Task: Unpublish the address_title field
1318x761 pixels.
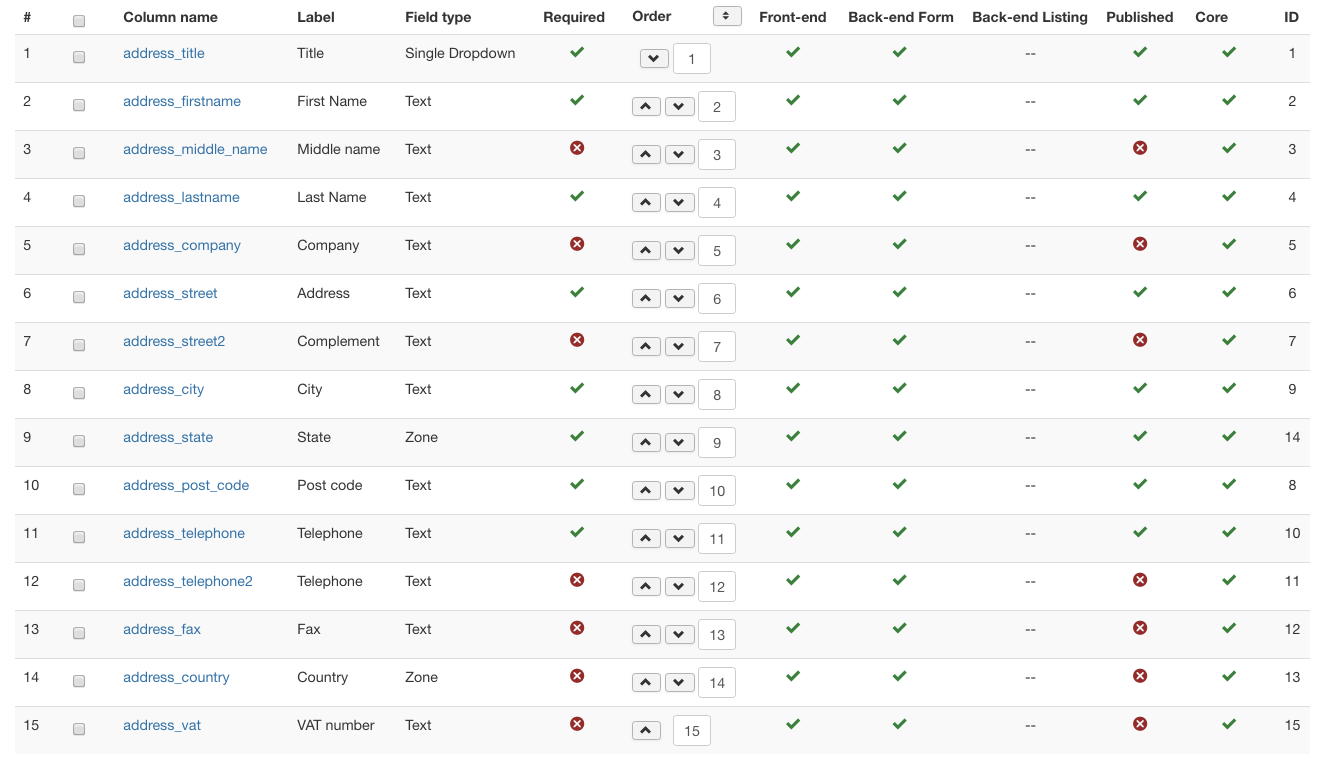Action: [x=1139, y=52]
